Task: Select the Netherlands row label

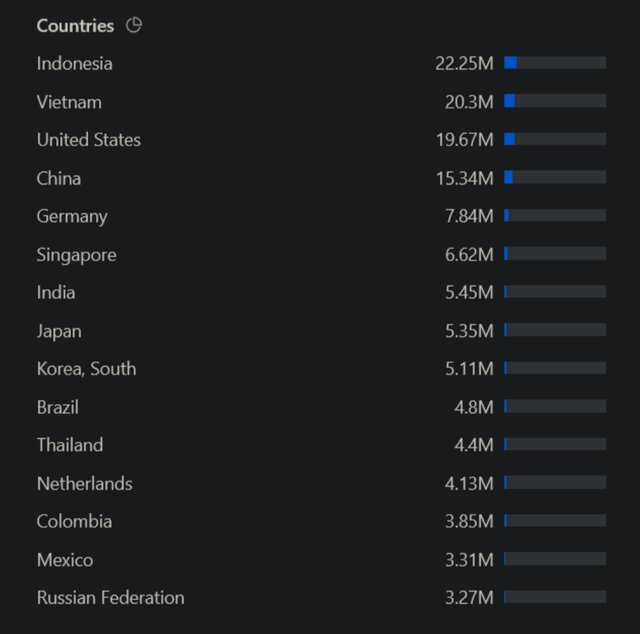Action: click(84, 484)
